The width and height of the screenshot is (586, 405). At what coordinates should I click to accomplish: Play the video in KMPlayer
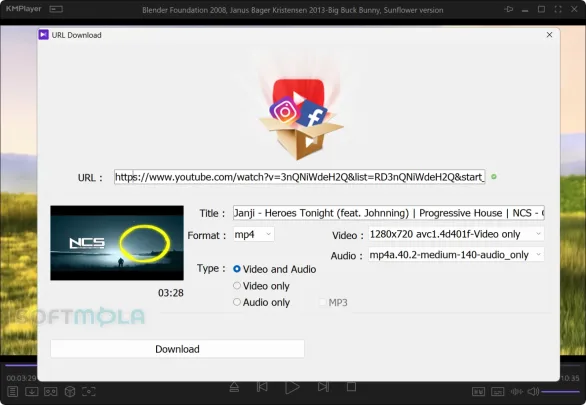292,387
